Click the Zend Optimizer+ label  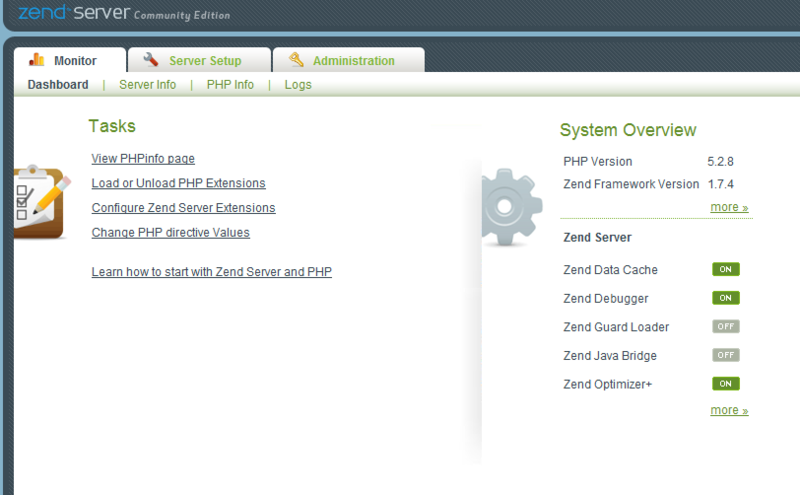tap(608, 384)
